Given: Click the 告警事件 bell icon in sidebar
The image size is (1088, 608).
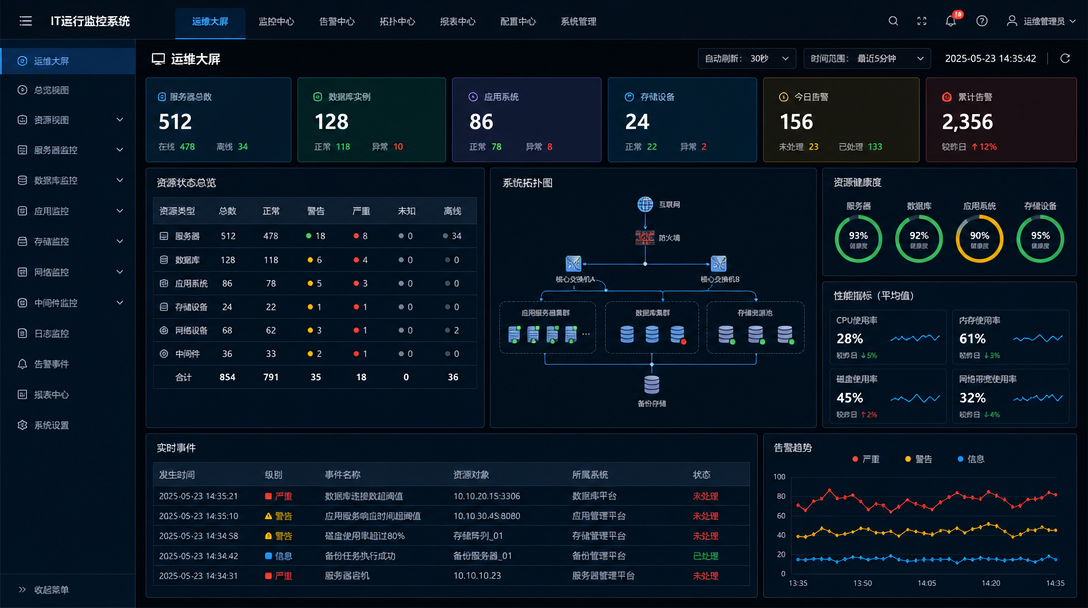Looking at the screenshot, I should 22,364.
